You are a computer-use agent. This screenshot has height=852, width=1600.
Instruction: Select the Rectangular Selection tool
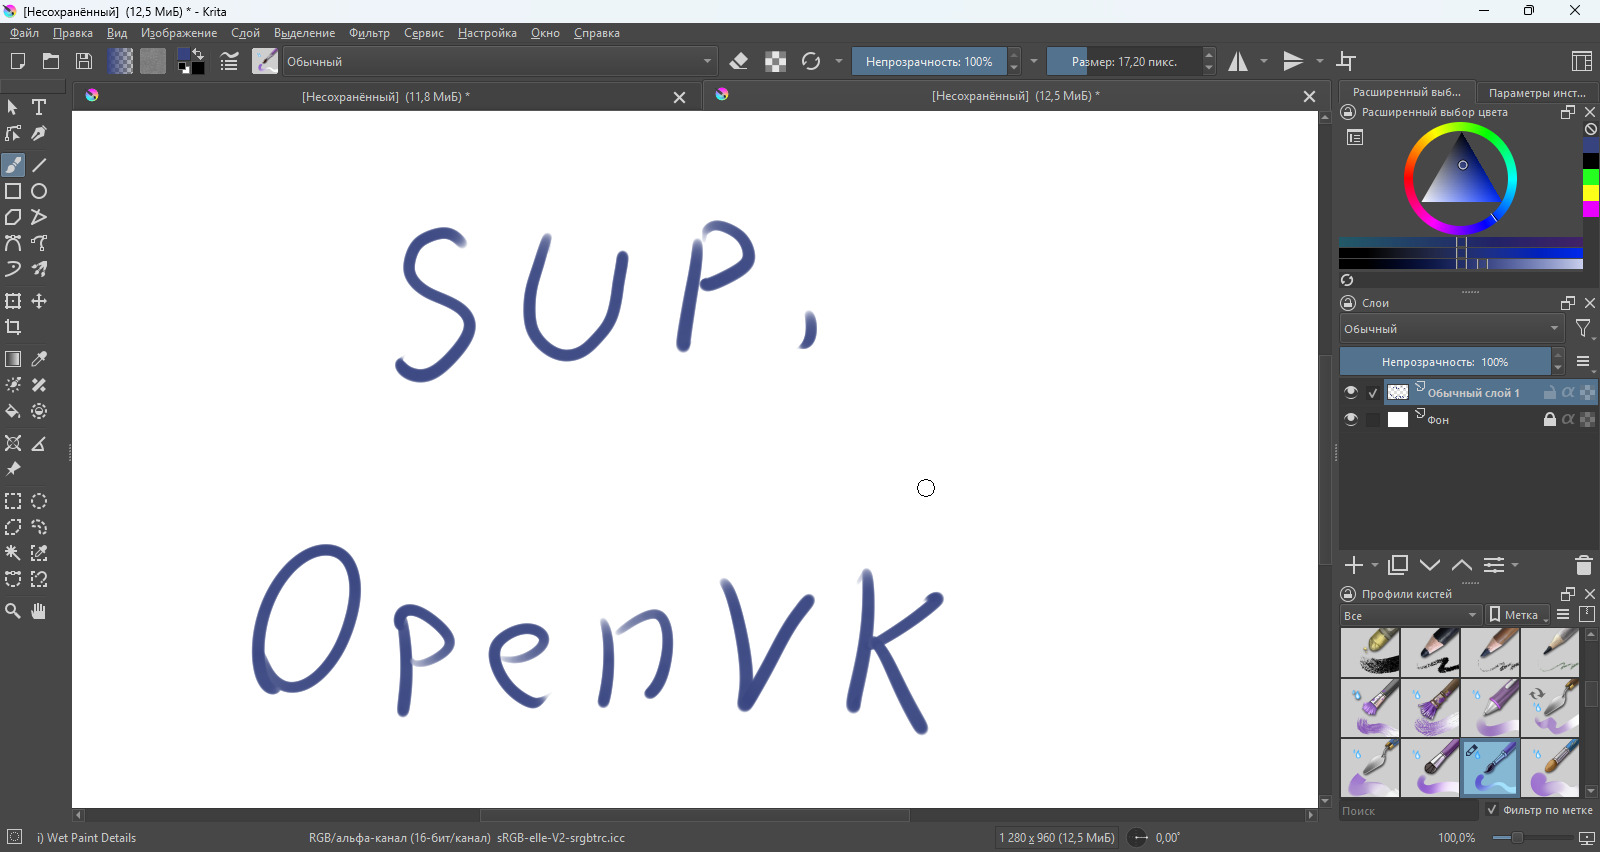(x=13, y=501)
